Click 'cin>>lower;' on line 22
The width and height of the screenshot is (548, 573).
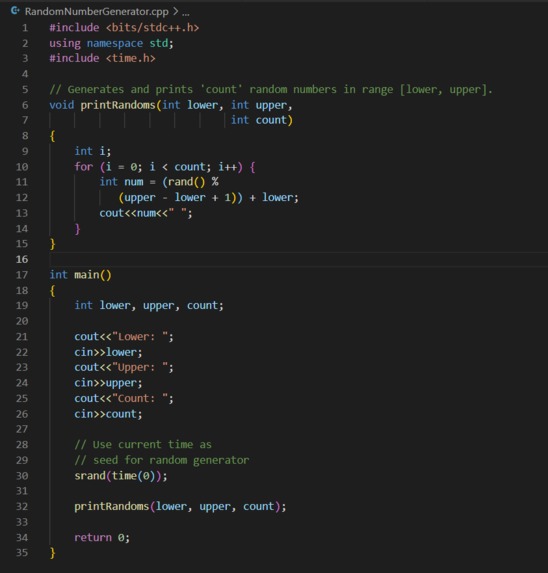click(x=109, y=352)
